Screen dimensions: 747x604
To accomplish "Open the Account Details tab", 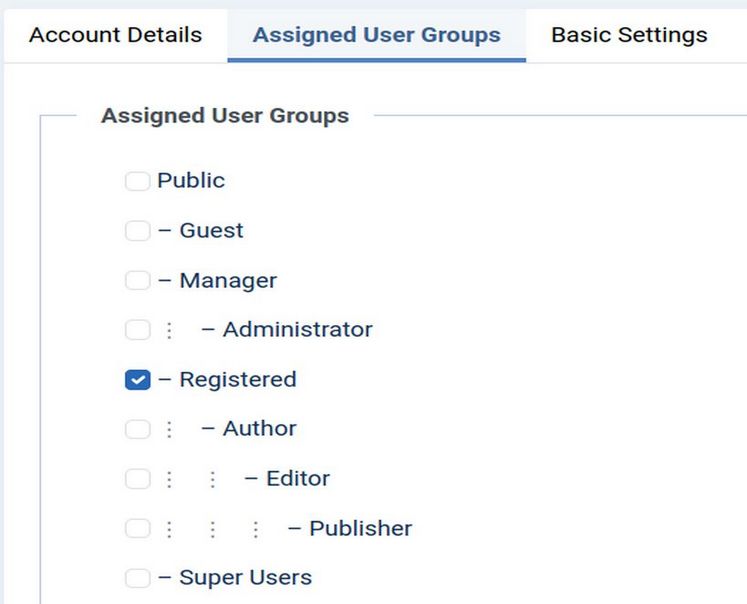I will point(115,35).
